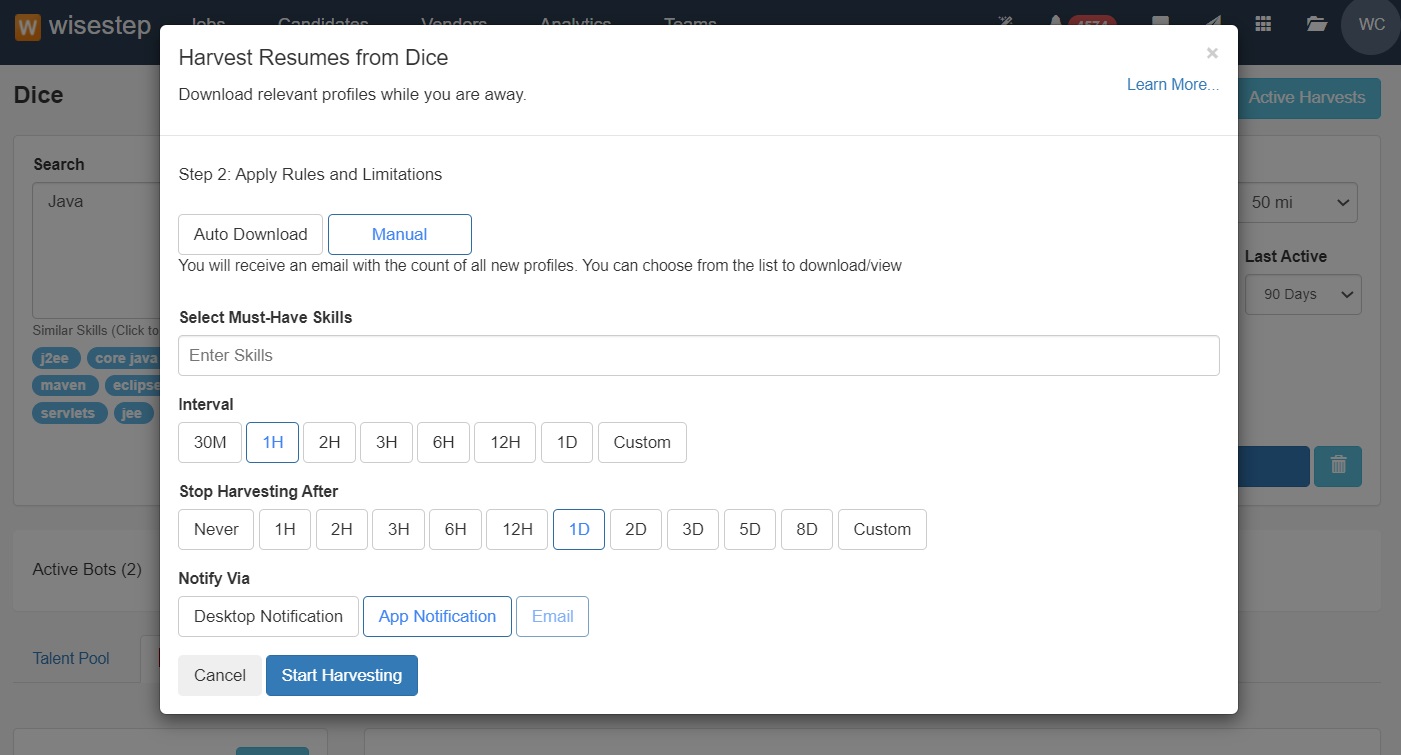Stop harvesting after 2H
Image resolution: width=1401 pixels, height=755 pixels.
point(342,529)
